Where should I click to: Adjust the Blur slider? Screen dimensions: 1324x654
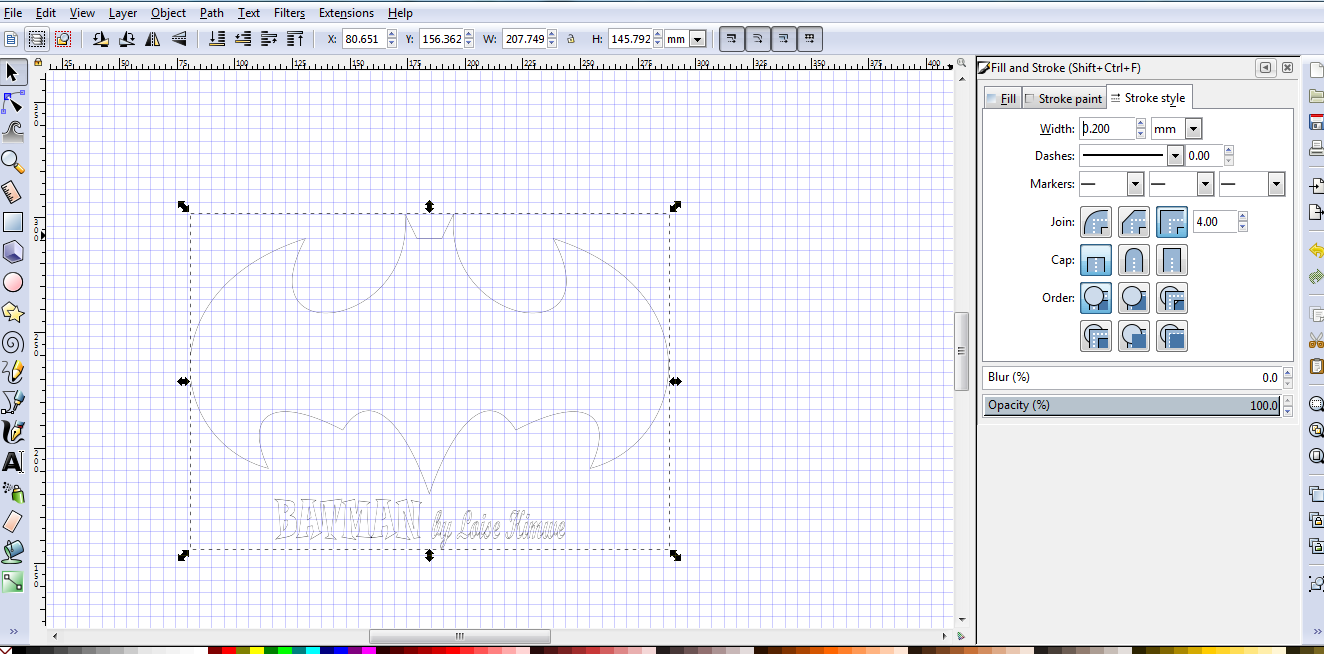[1131, 377]
